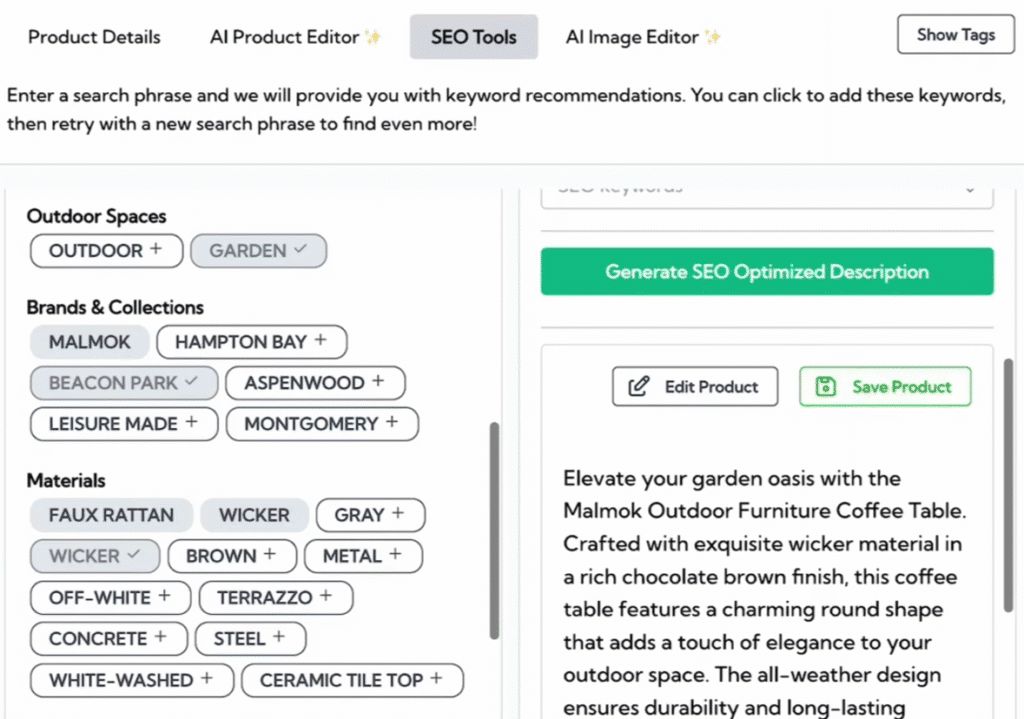Open the AI Image Editor tab
The width and height of the screenshot is (1024, 719).
[643, 37]
